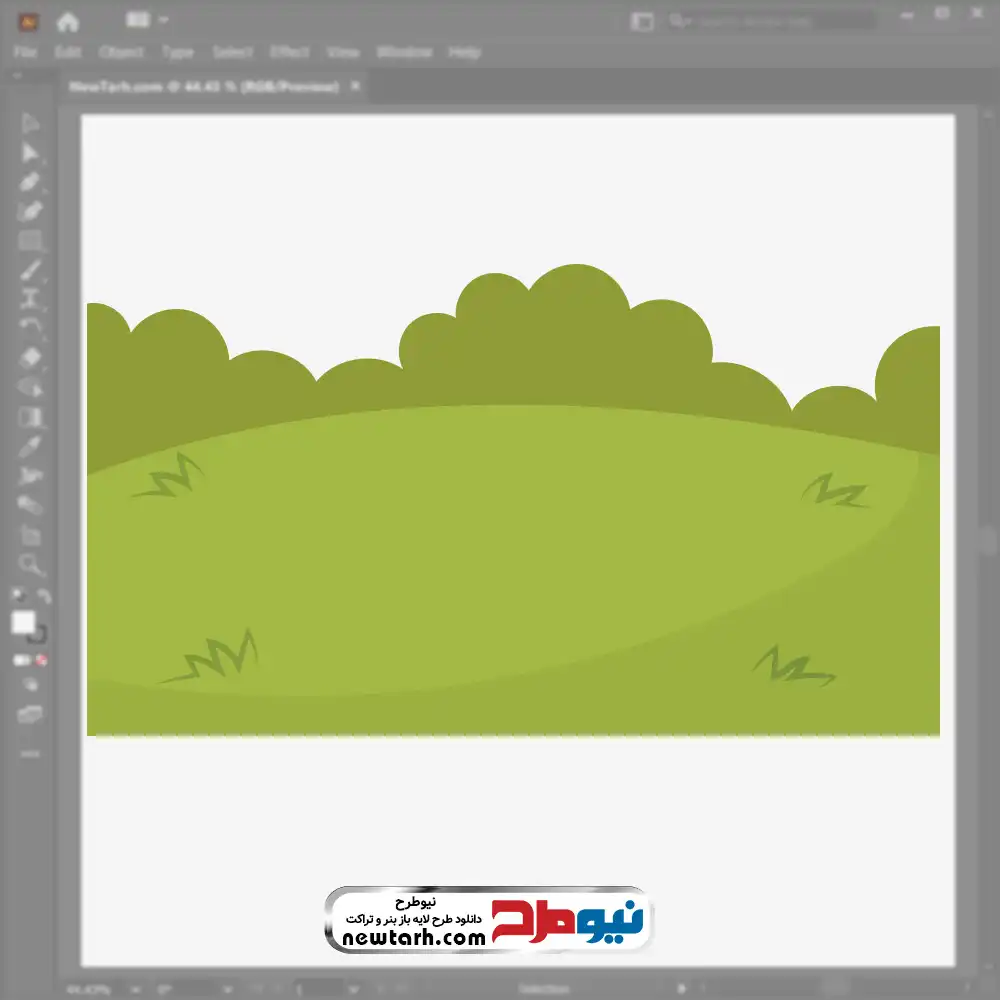Image resolution: width=1000 pixels, height=1000 pixels.
Task: Pick the Pen tool
Action: (x=30, y=182)
